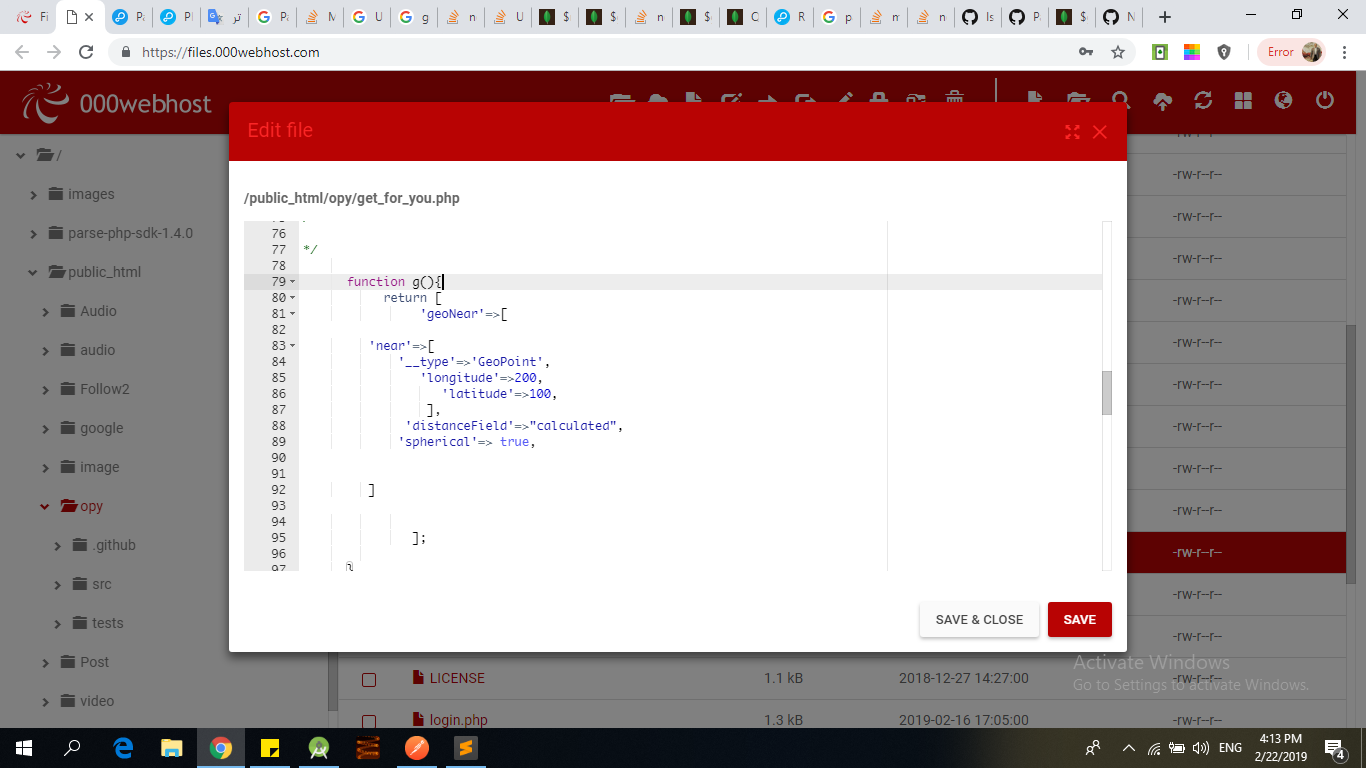Switch to the Google Translate tab
Image resolution: width=1366 pixels, height=768 pixels.
(x=226, y=17)
